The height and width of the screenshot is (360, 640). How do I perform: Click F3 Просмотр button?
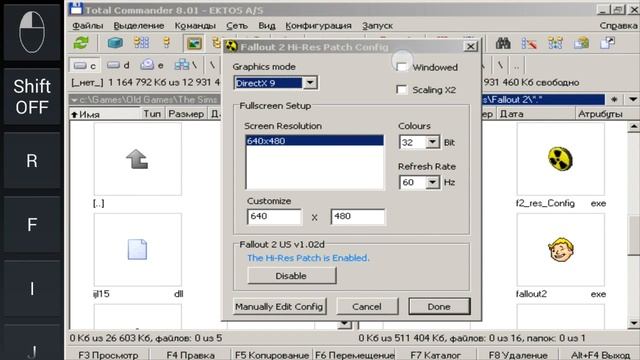(x=108, y=355)
